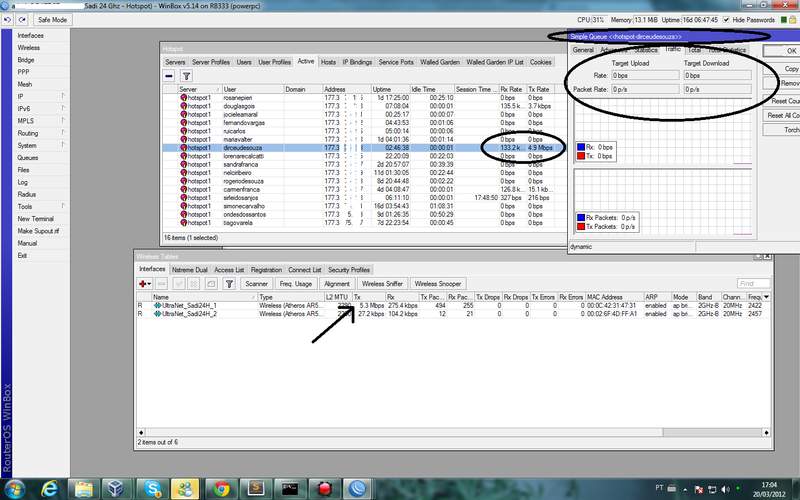Click the UltraNet_Sadi24H_1 interface icon
Screen dimensions: 800x500
point(157,306)
